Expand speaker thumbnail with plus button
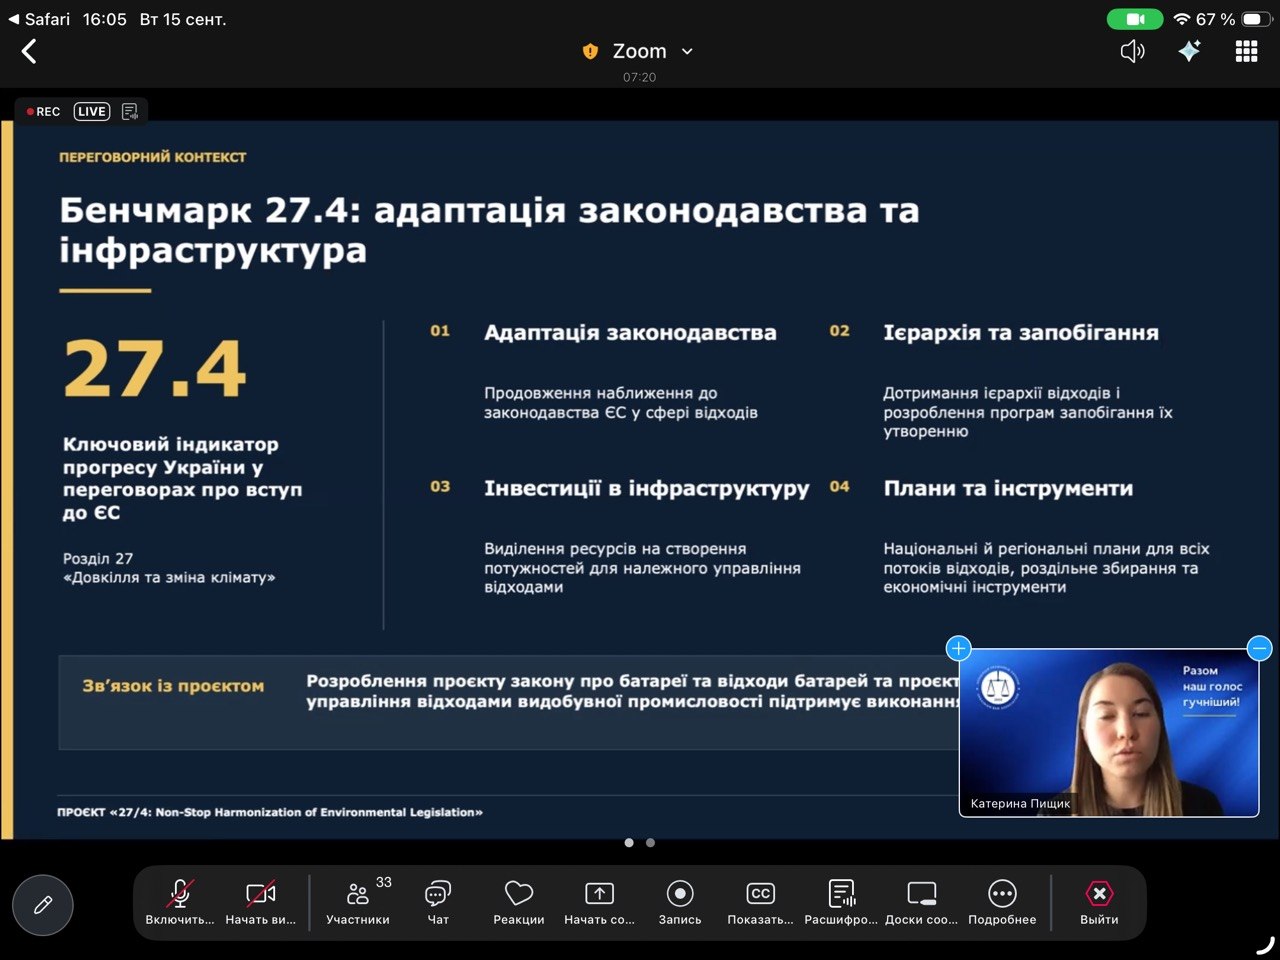This screenshot has width=1280, height=960. [958, 648]
